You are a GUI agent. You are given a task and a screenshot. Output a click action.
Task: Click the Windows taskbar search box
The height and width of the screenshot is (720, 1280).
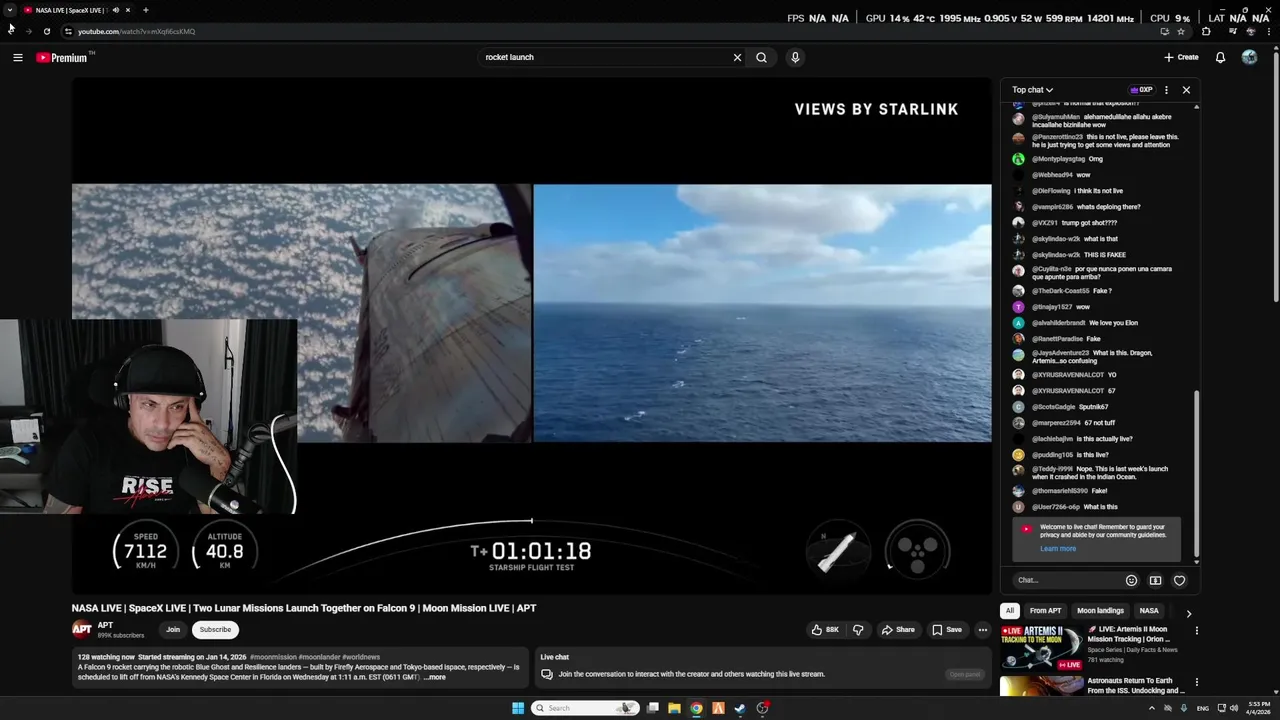point(585,708)
